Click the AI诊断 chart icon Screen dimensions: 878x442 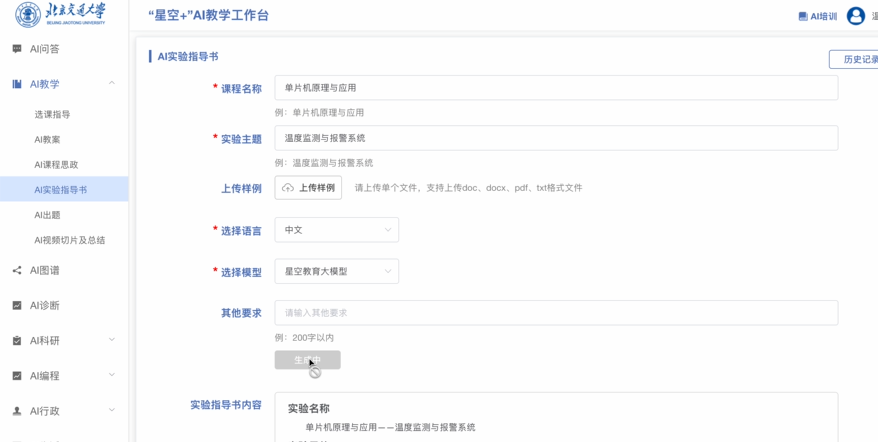[17, 305]
